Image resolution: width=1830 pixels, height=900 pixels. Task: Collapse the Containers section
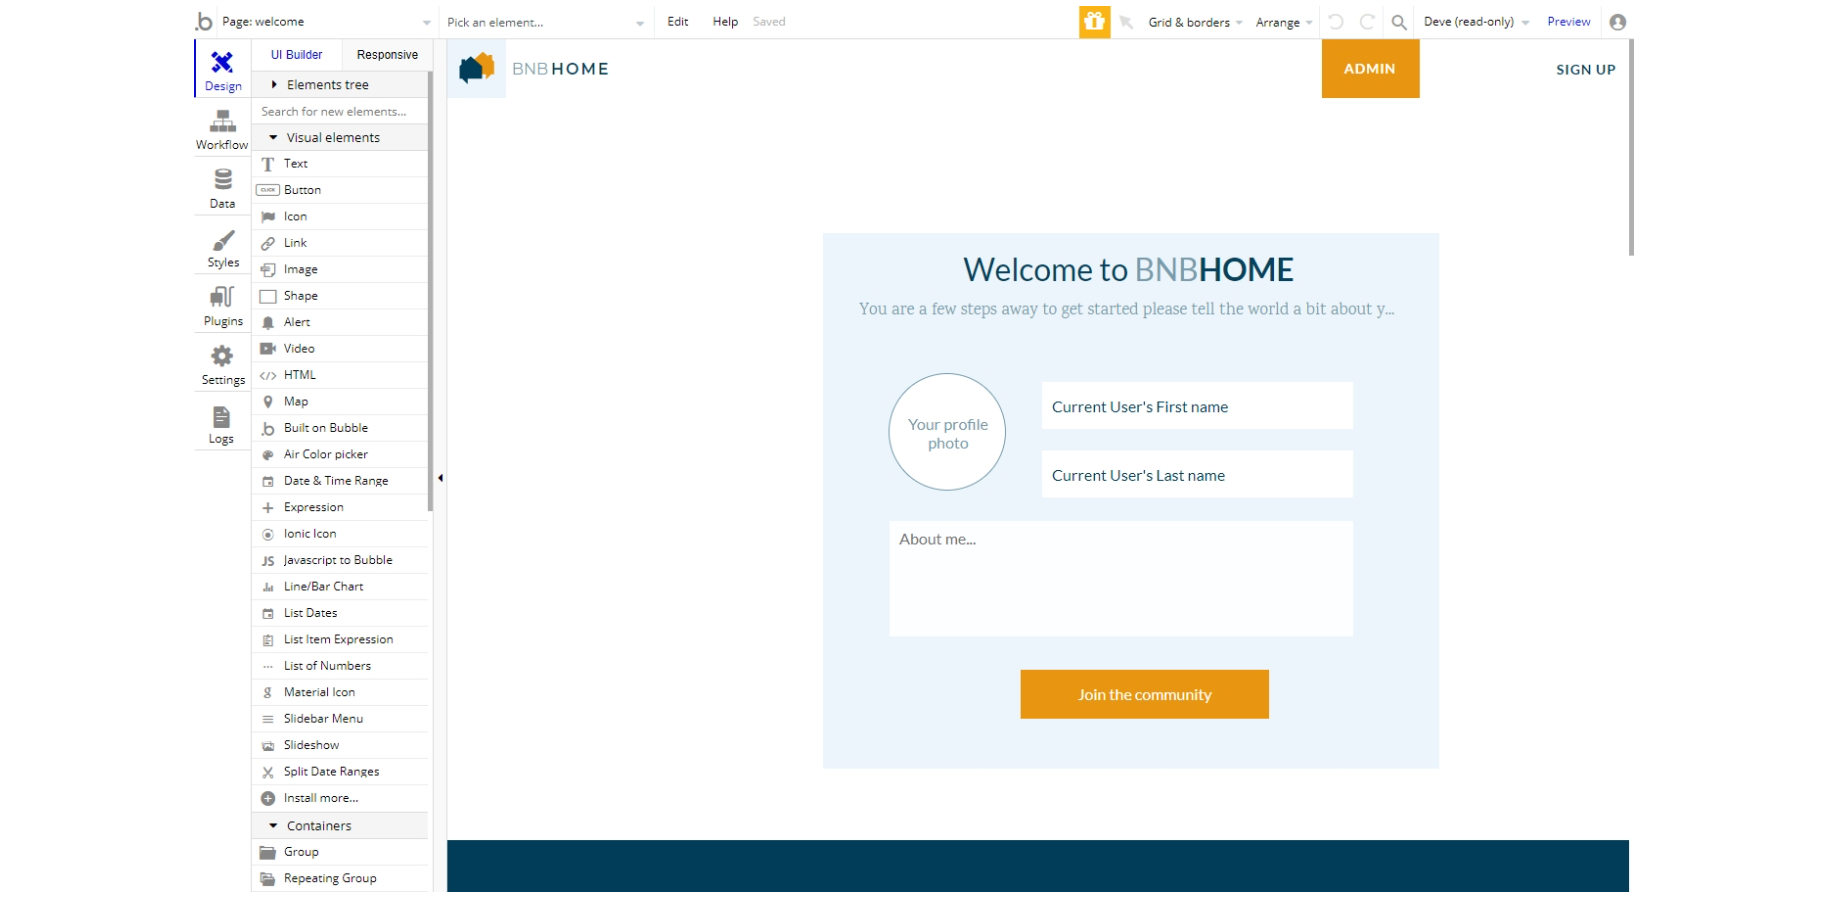340,826
